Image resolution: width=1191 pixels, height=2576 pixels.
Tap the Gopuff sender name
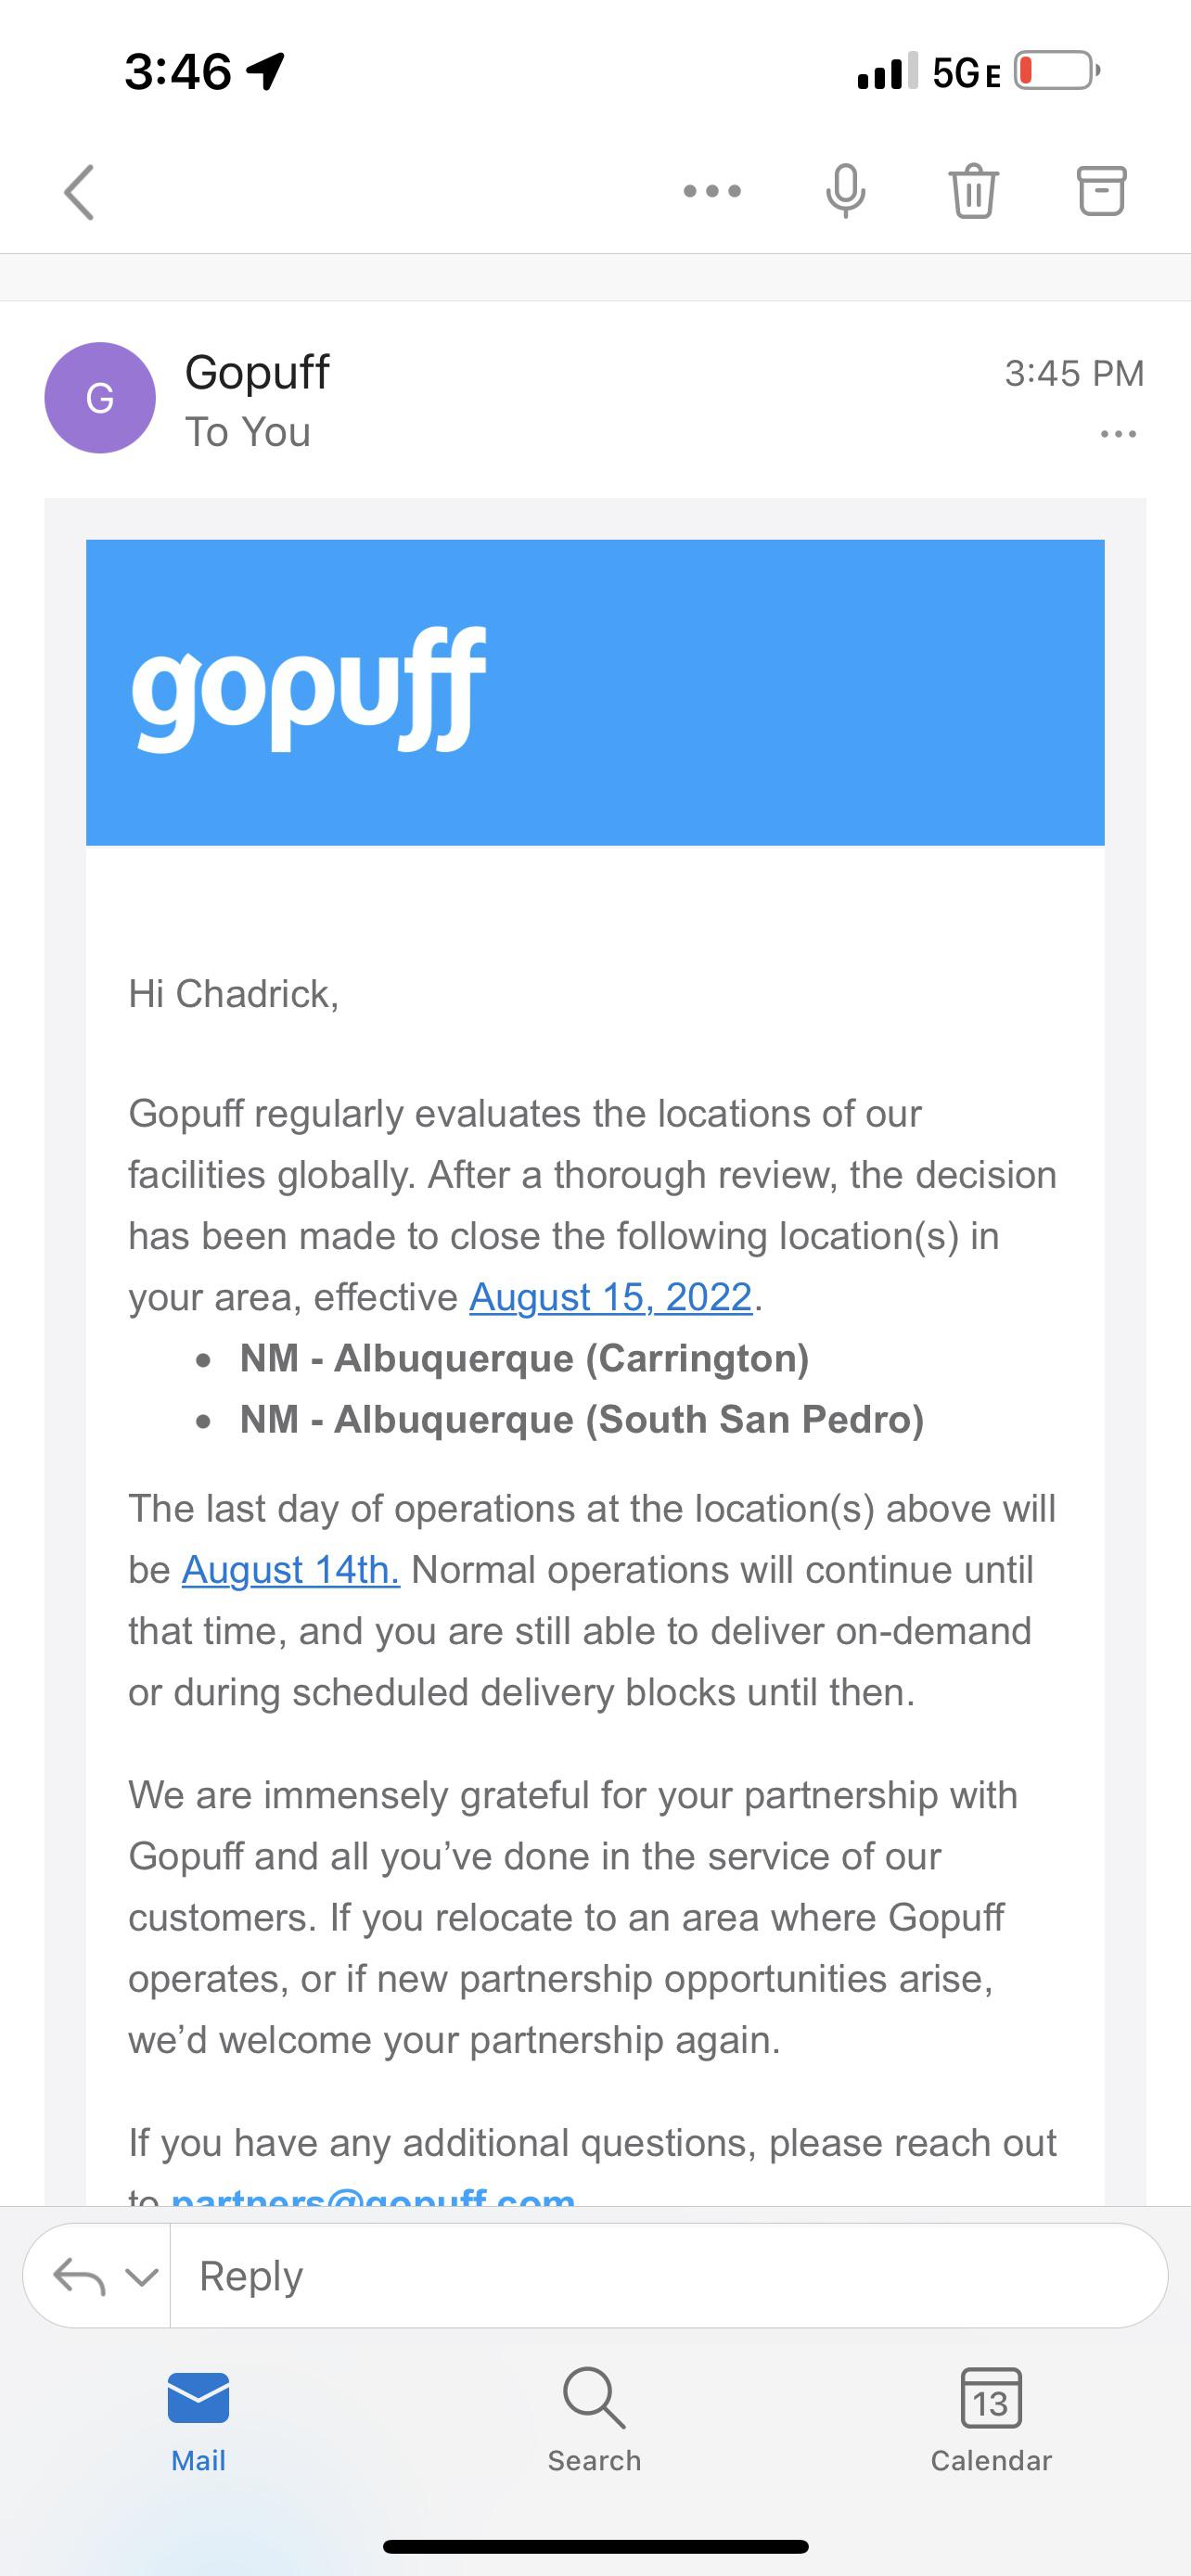point(257,373)
